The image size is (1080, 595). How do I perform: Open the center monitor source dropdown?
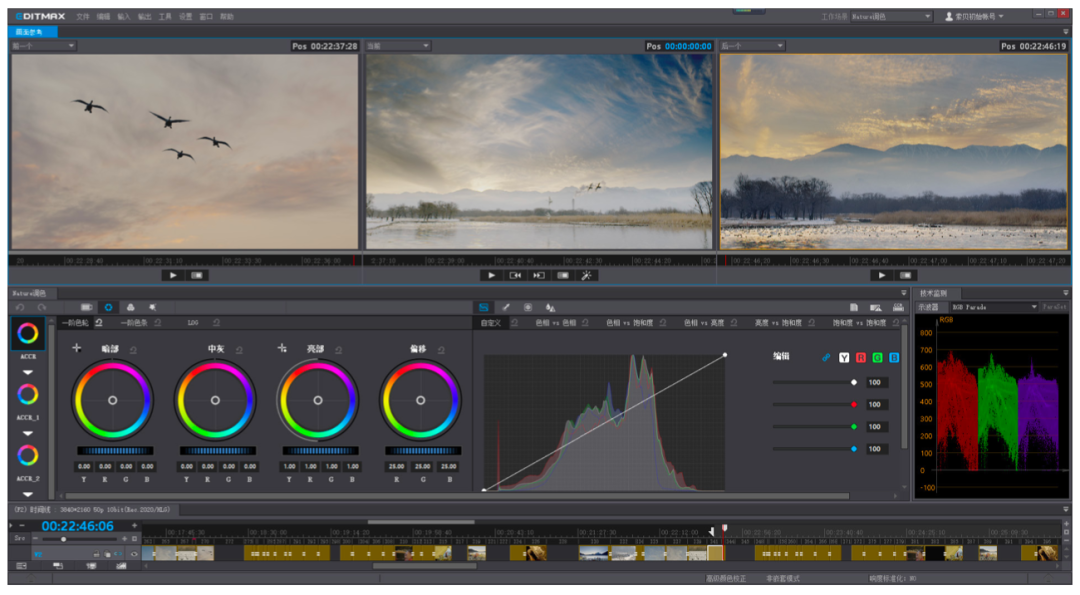point(398,45)
